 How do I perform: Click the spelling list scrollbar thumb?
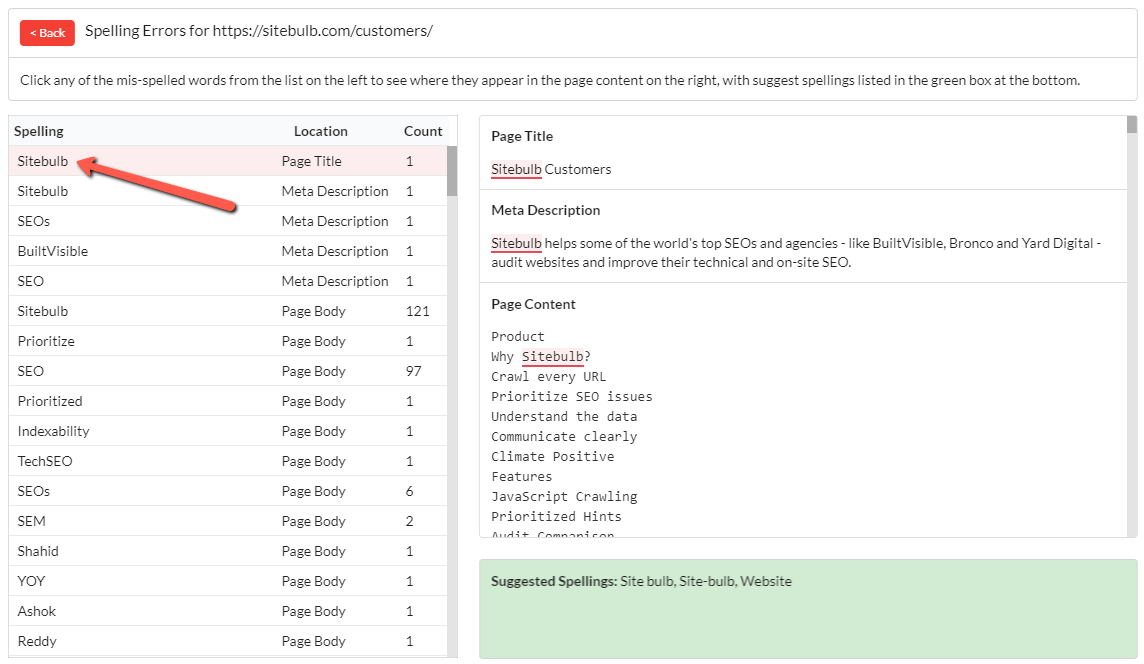coord(452,171)
